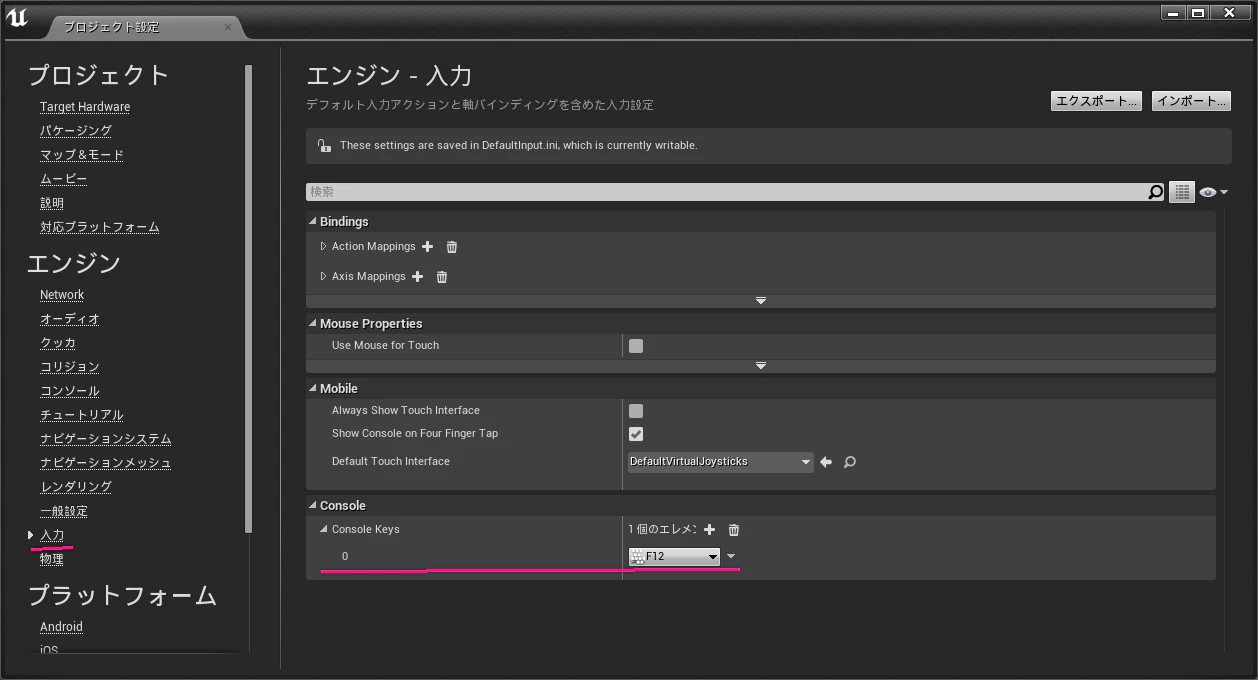The height and width of the screenshot is (680, 1258).
Task: Collapse the Console section
Action: coord(313,506)
